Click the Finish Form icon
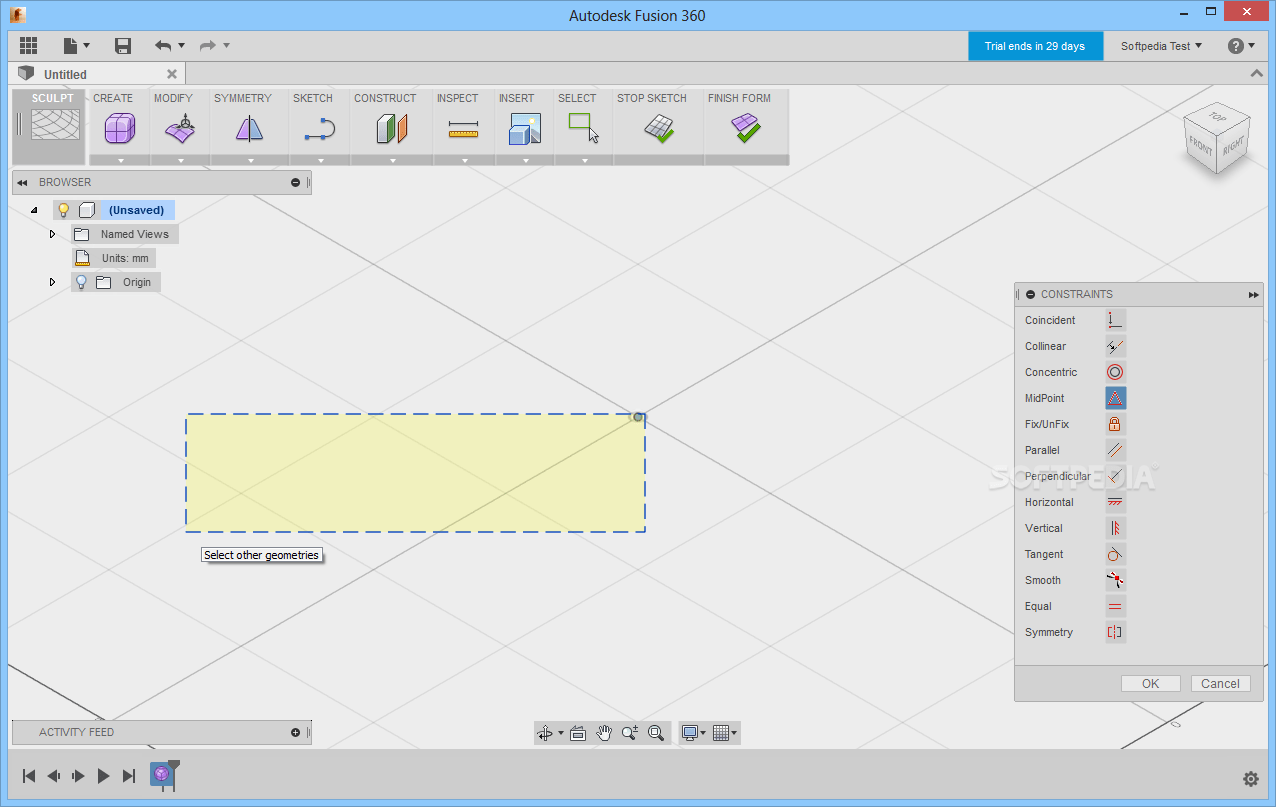This screenshot has height=807, width=1276. tap(746, 127)
